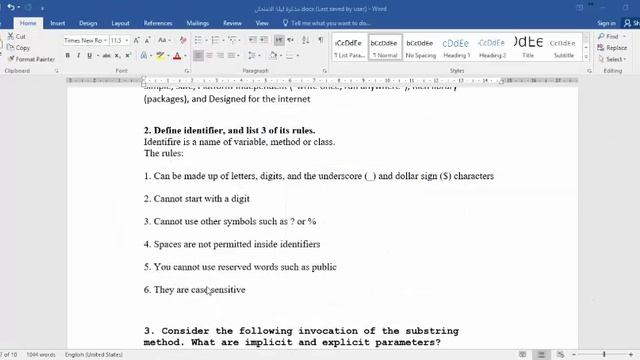Switch to Print Layout view in status bar

pos(542,354)
